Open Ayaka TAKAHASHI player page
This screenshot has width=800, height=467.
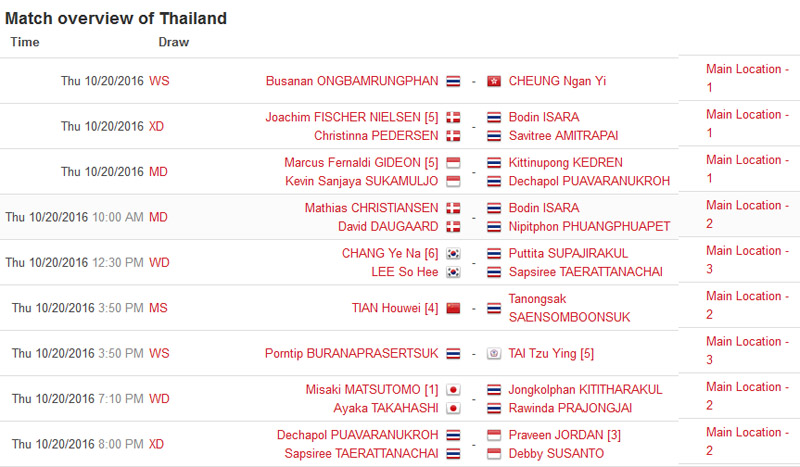click(x=386, y=408)
